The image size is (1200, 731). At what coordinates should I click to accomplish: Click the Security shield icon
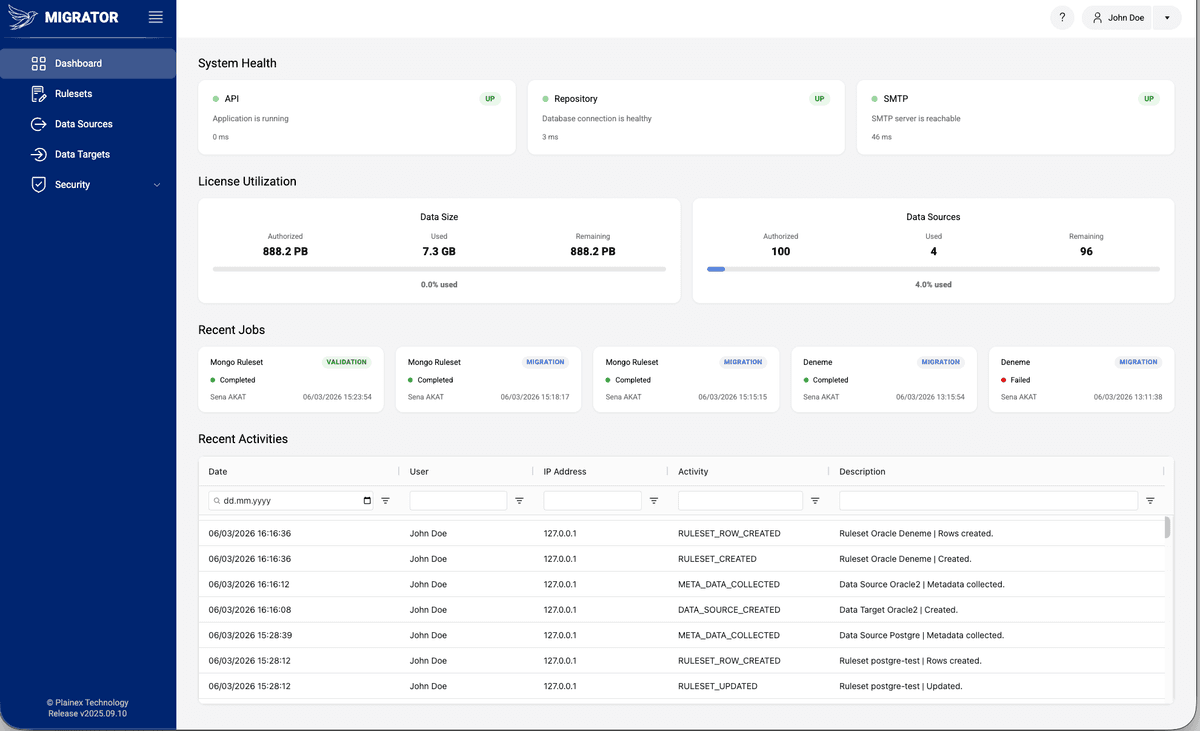(39, 185)
